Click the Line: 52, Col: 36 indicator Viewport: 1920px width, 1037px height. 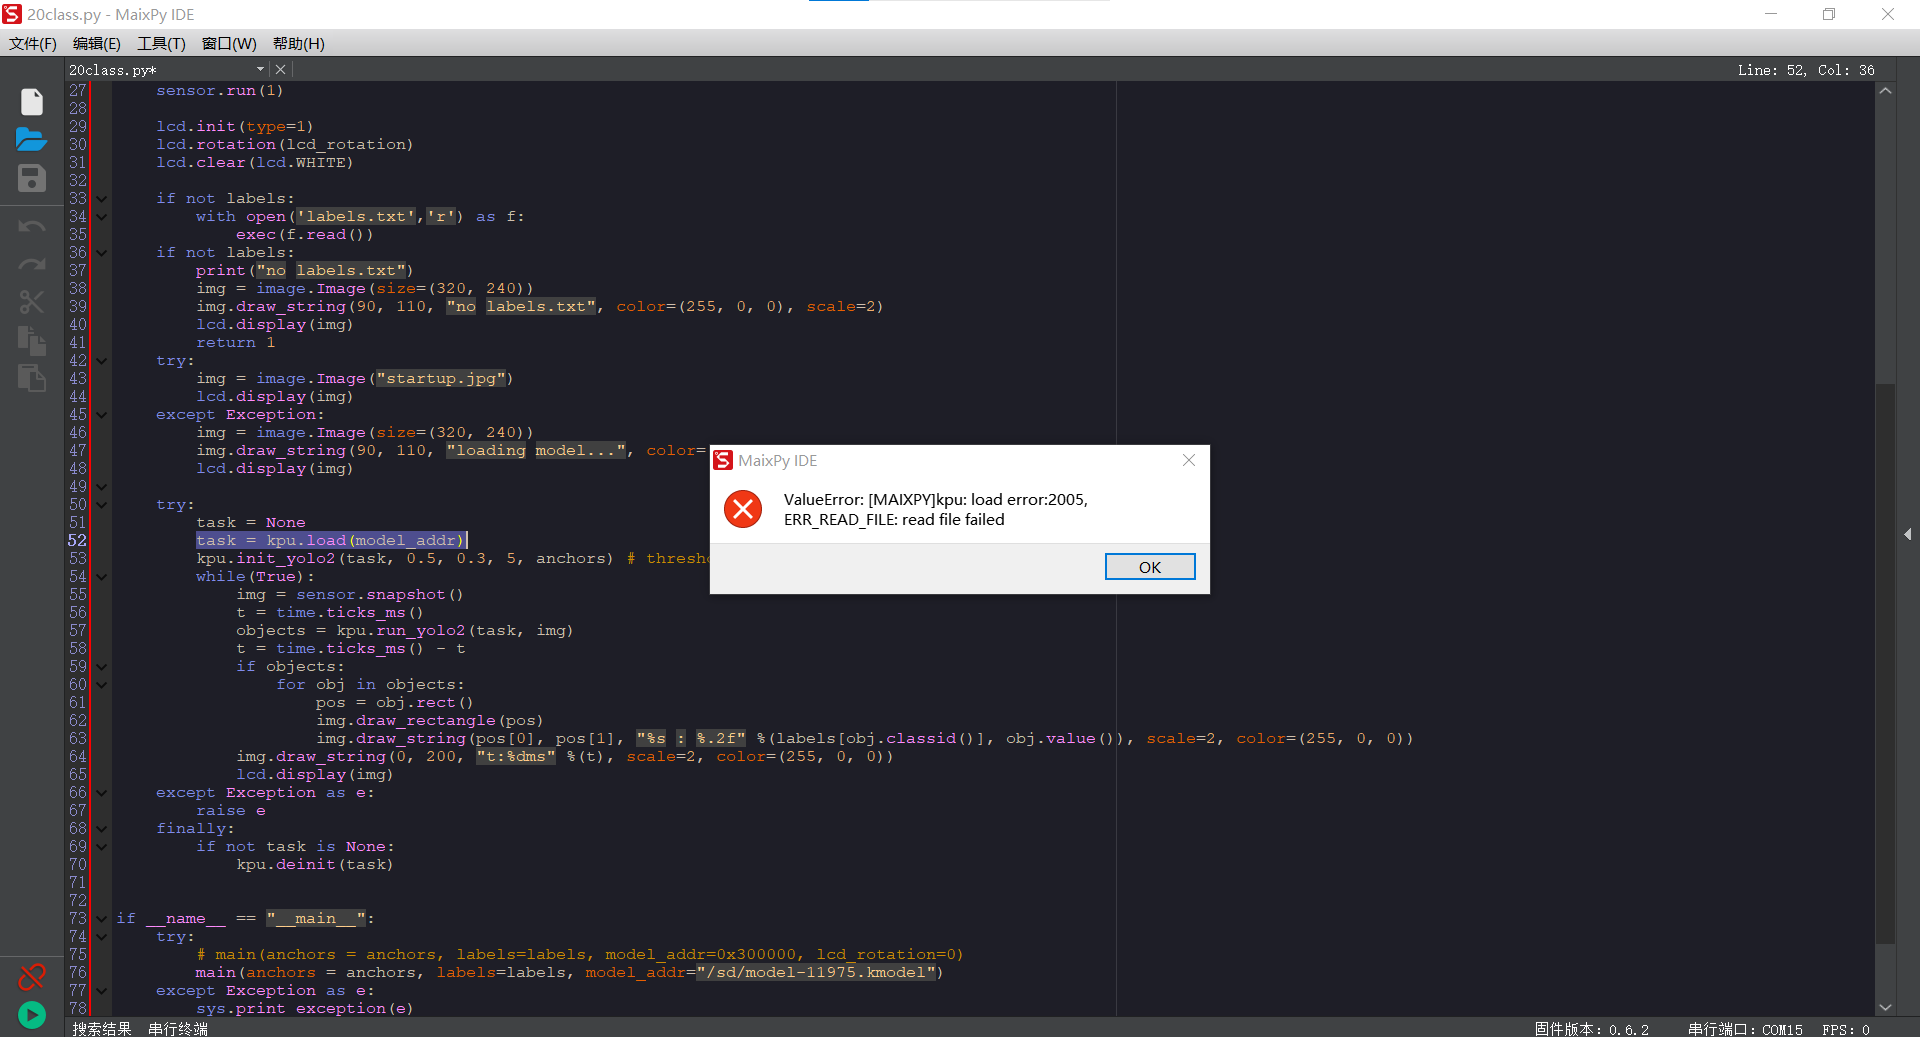coord(1806,70)
